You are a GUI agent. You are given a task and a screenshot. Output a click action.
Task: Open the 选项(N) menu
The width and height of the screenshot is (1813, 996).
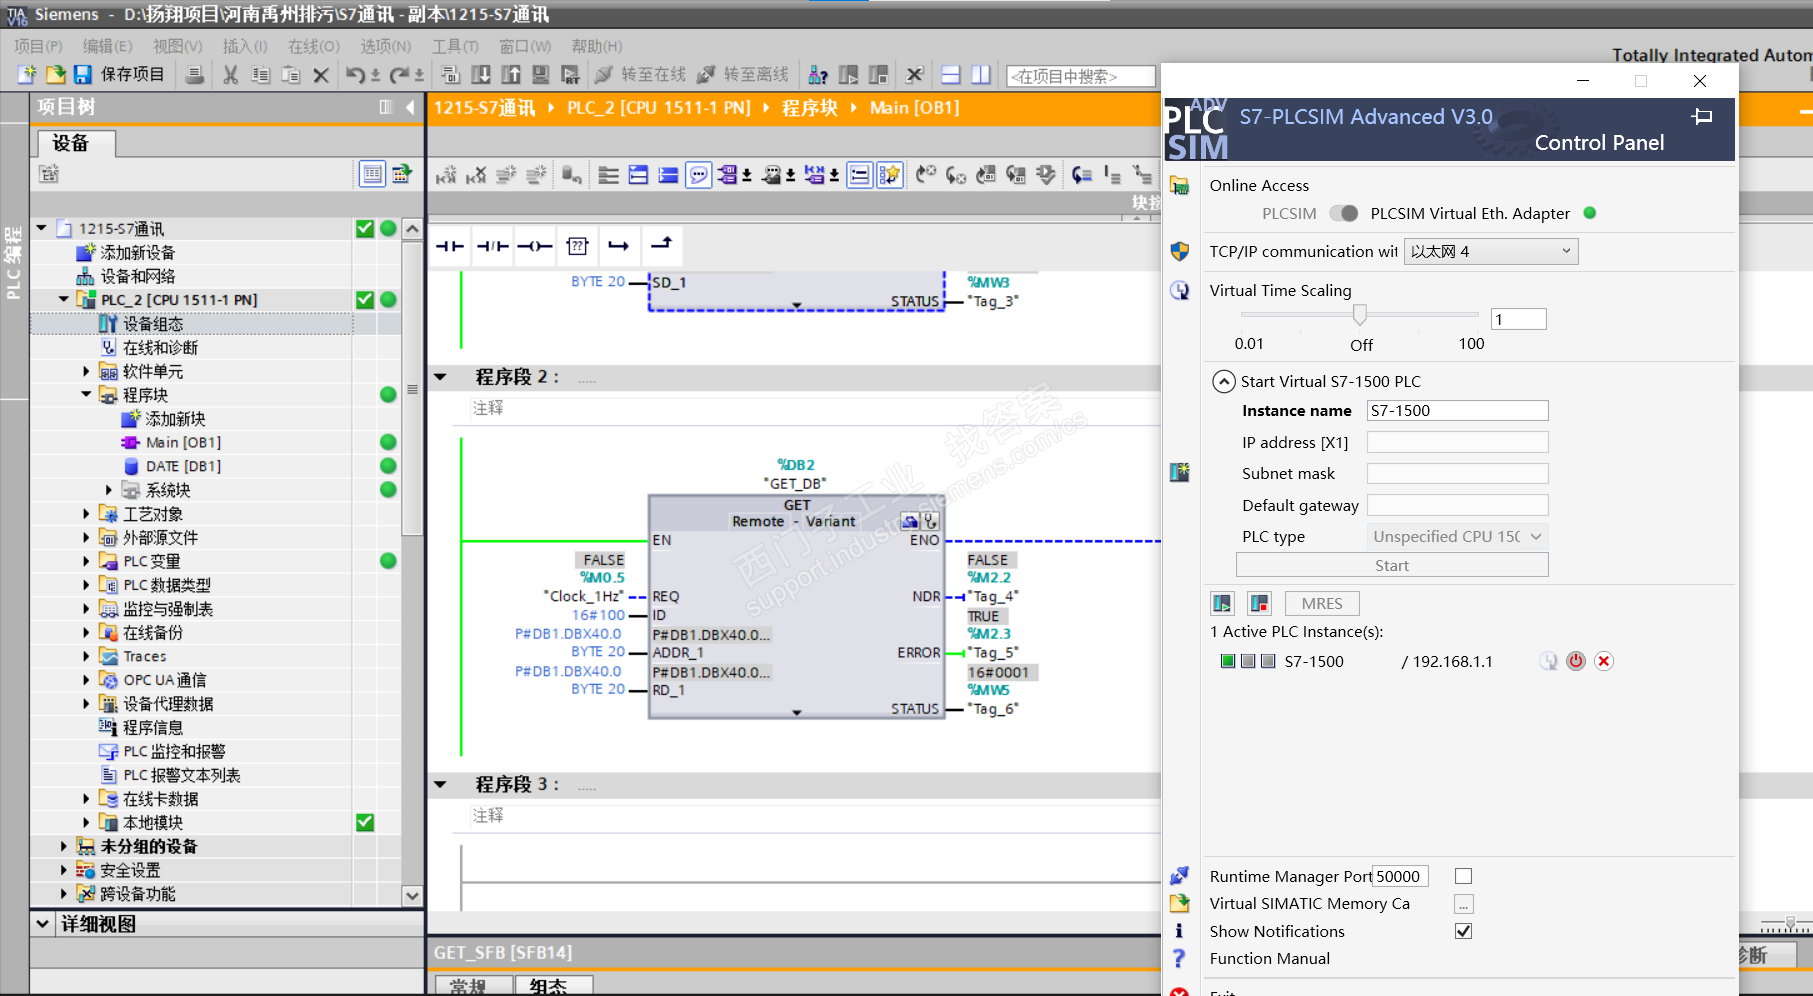click(x=385, y=46)
